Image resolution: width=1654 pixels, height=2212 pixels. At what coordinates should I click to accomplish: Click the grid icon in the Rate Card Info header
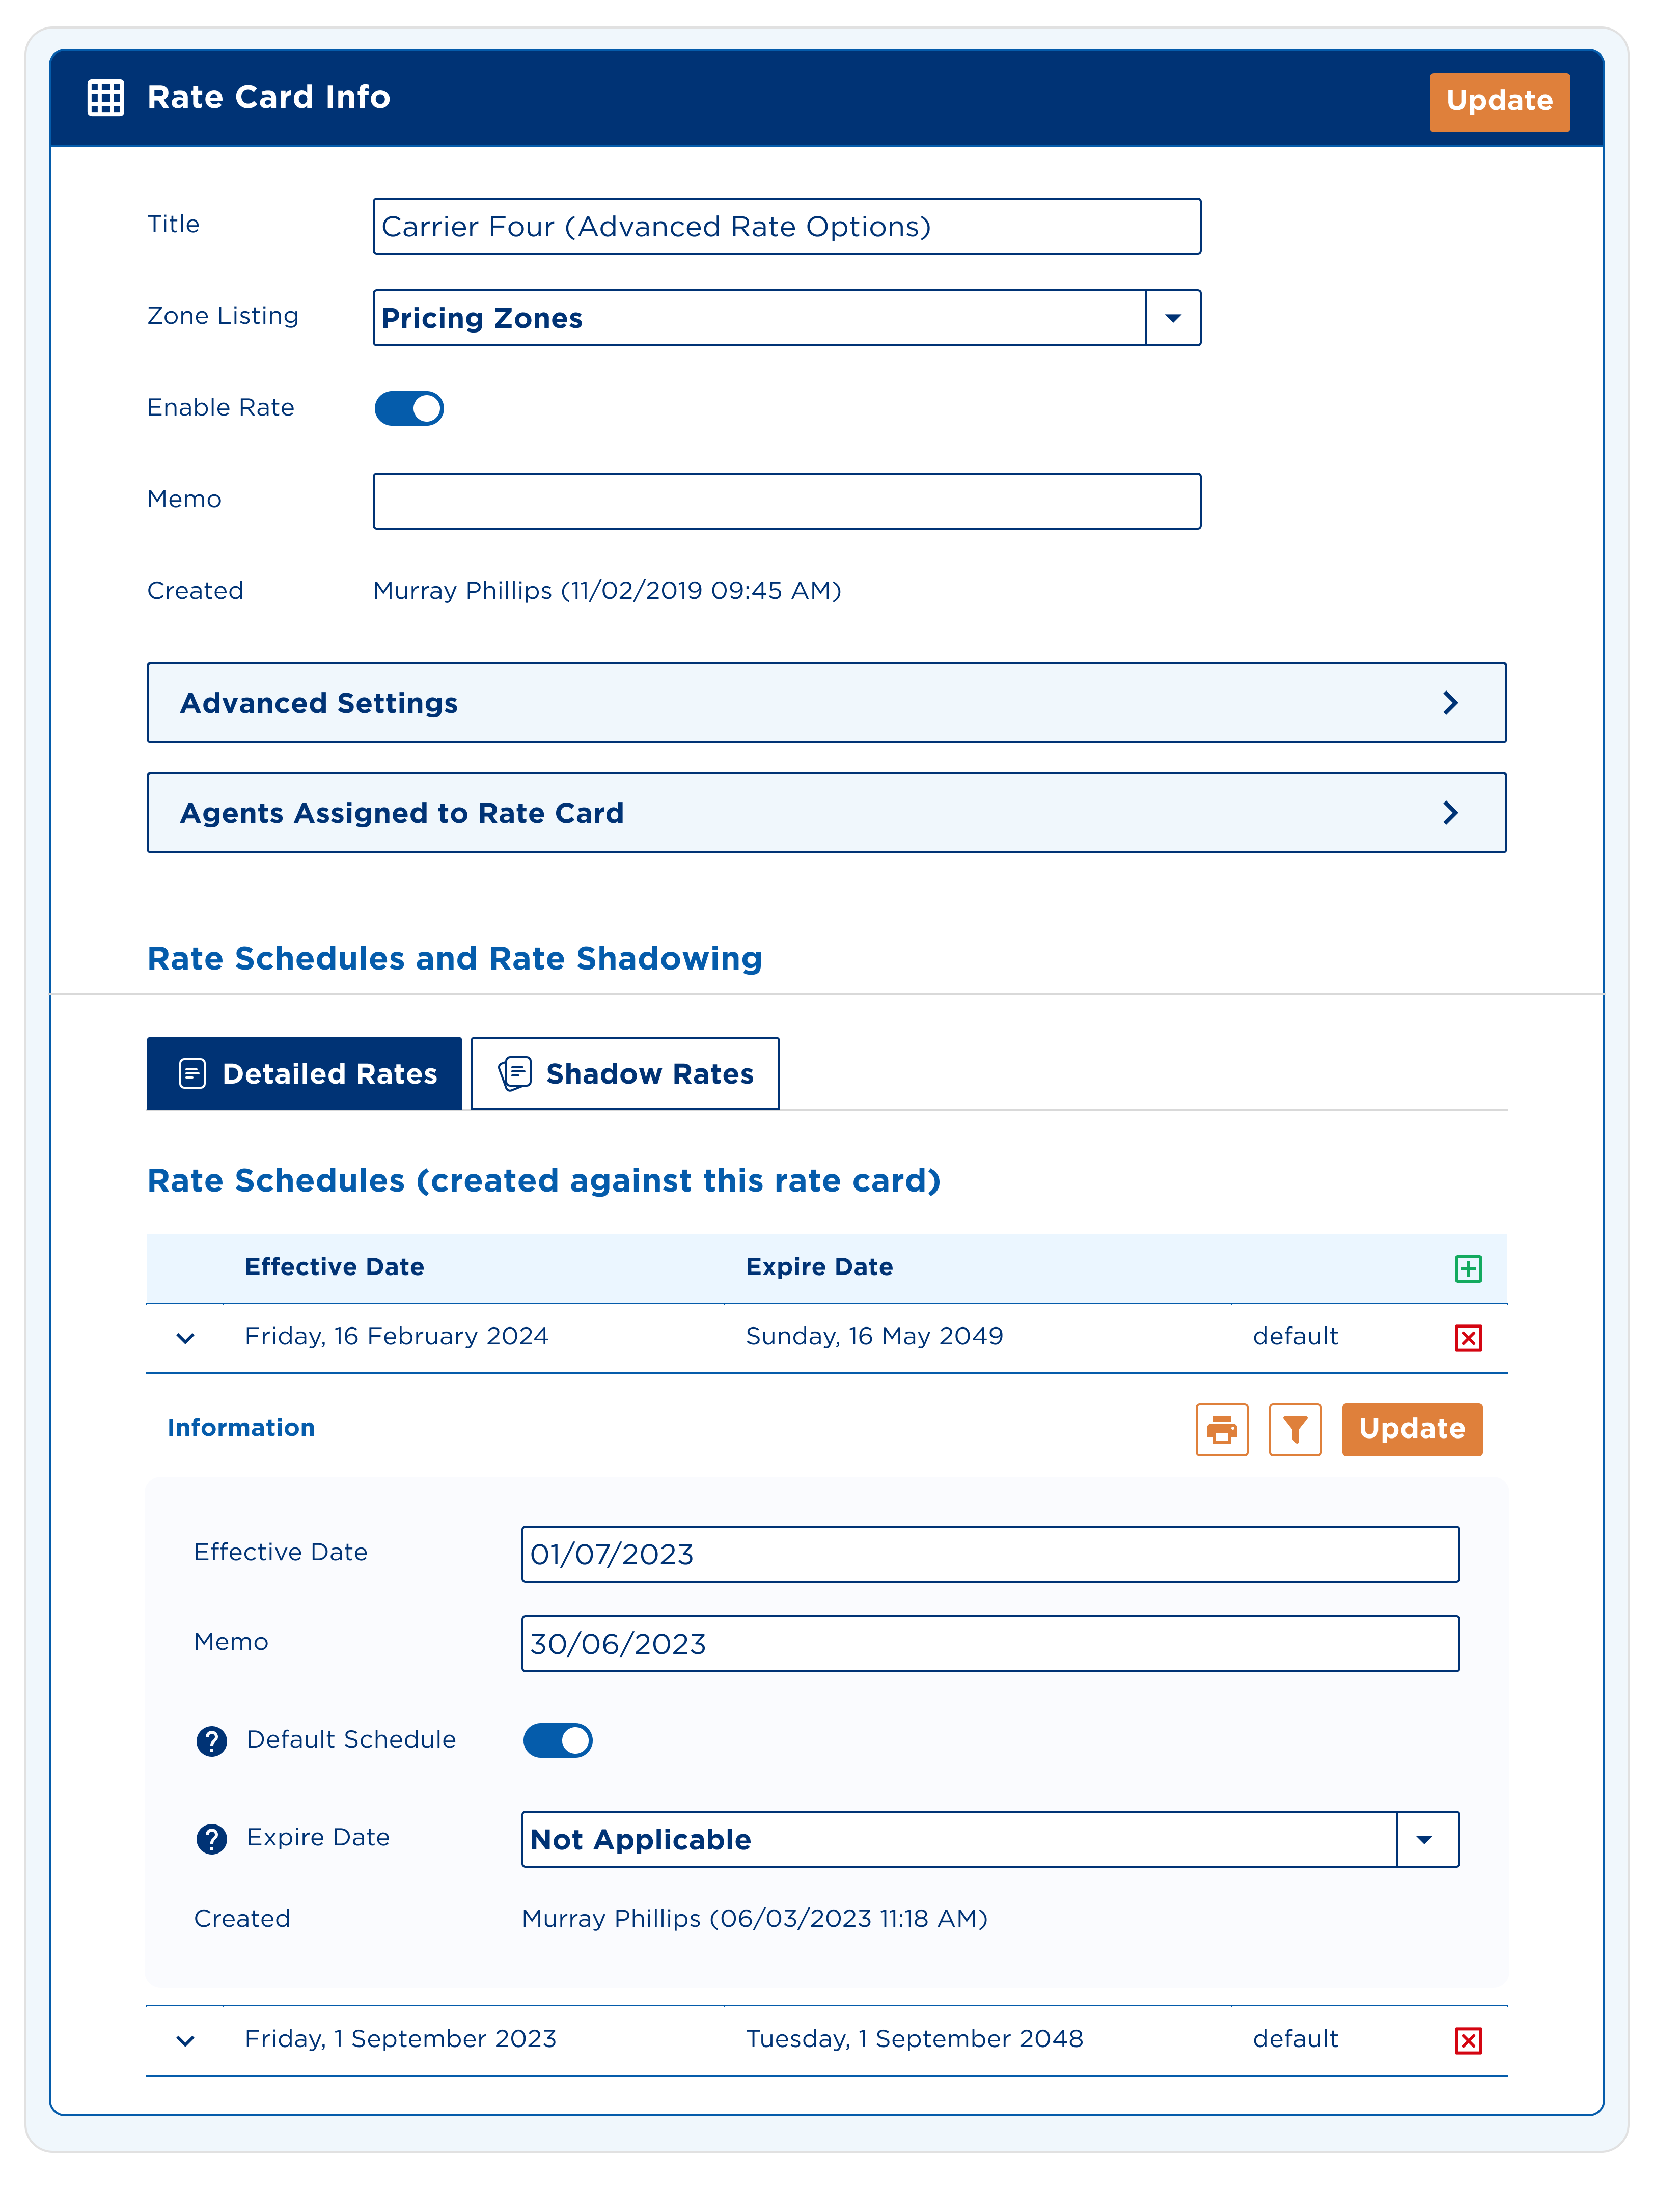(x=107, y=99)
